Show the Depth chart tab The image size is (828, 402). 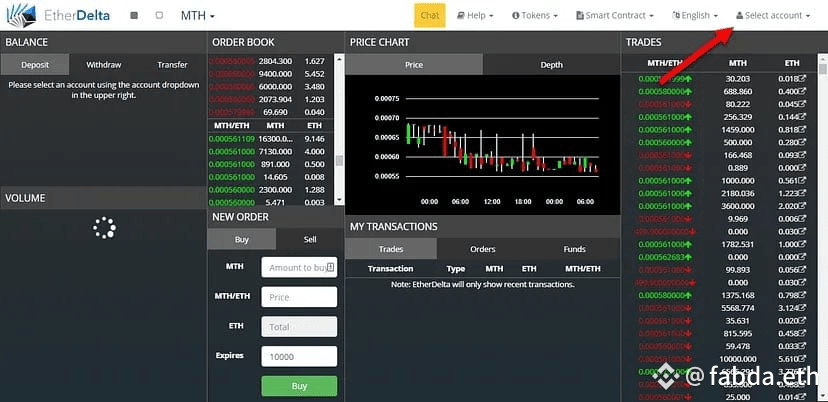(551, 64)
